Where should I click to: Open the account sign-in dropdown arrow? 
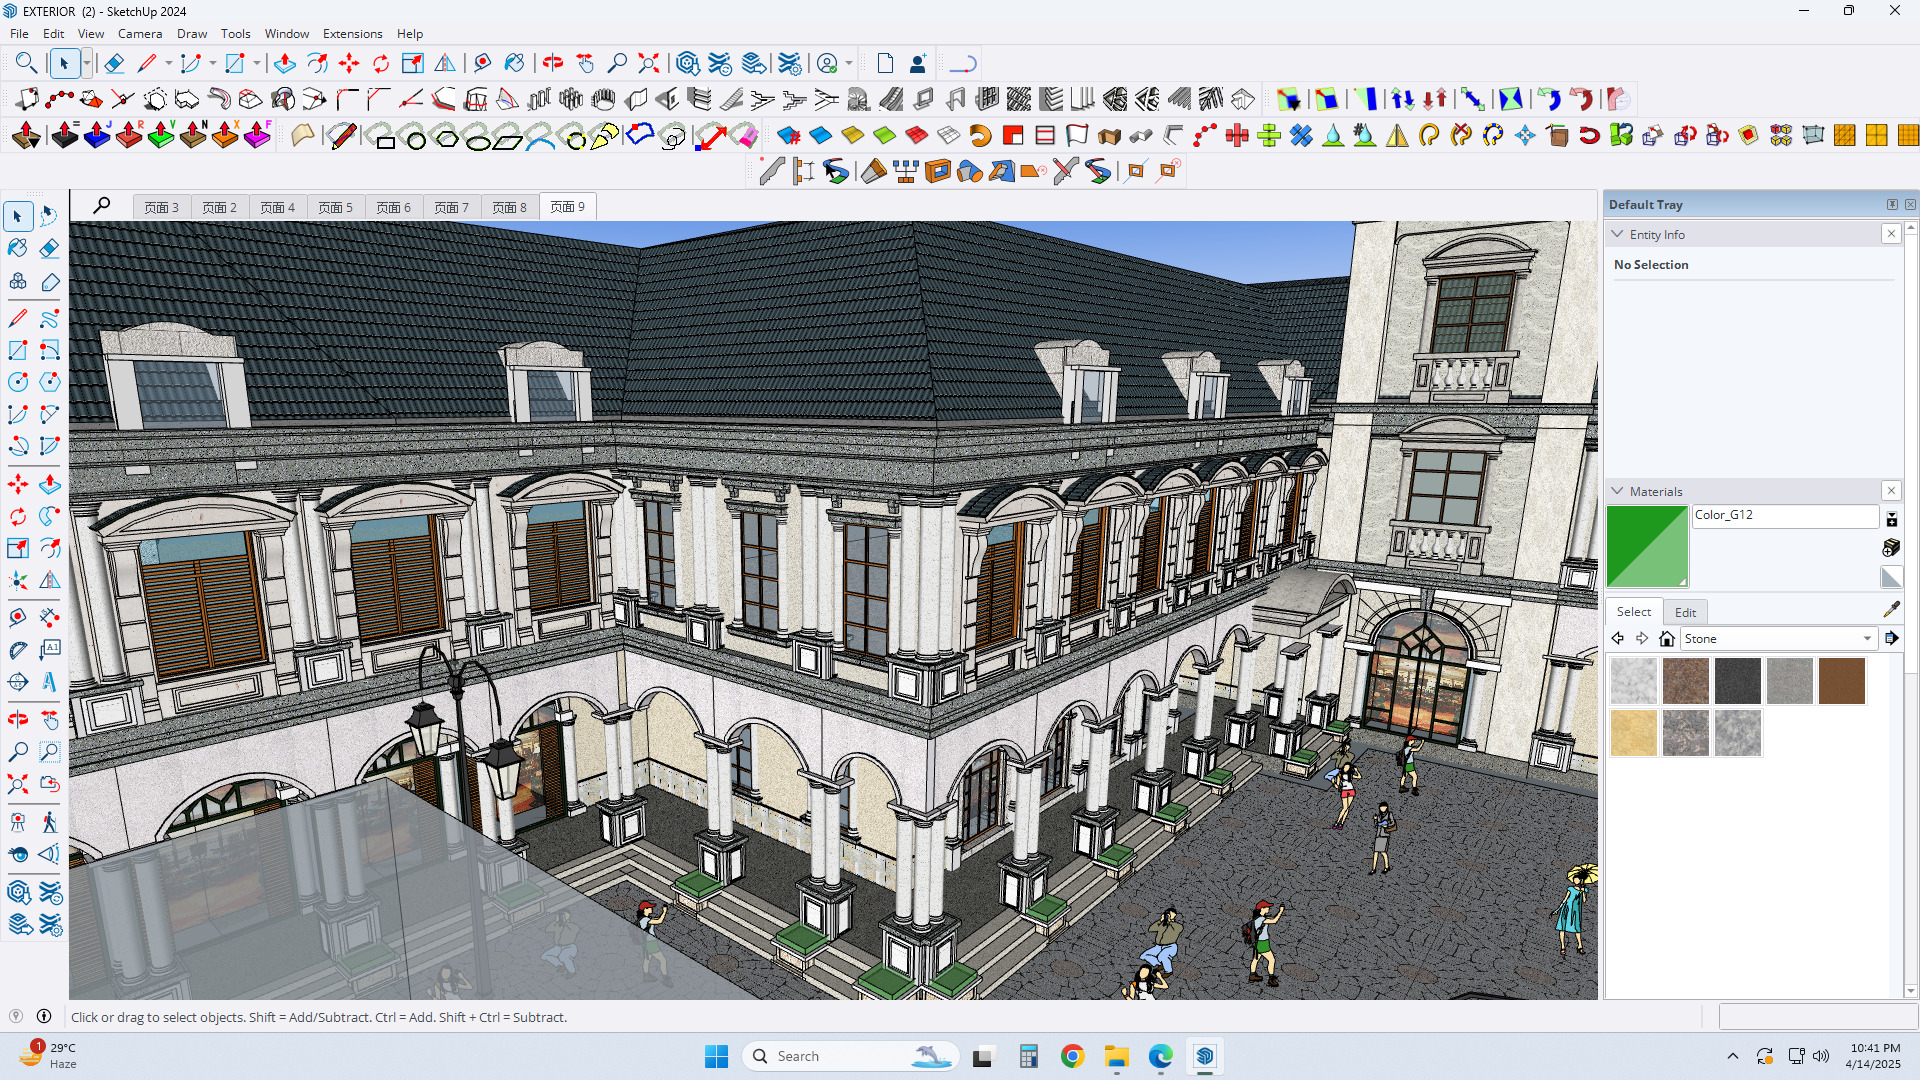click(x=849, y=64)
